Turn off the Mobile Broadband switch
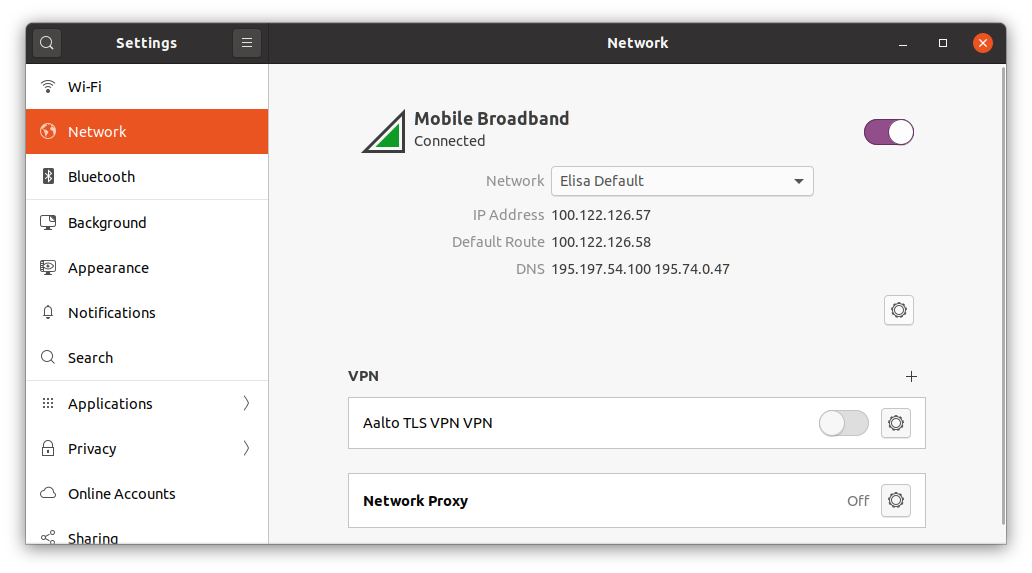 click(x=888, y=132)
